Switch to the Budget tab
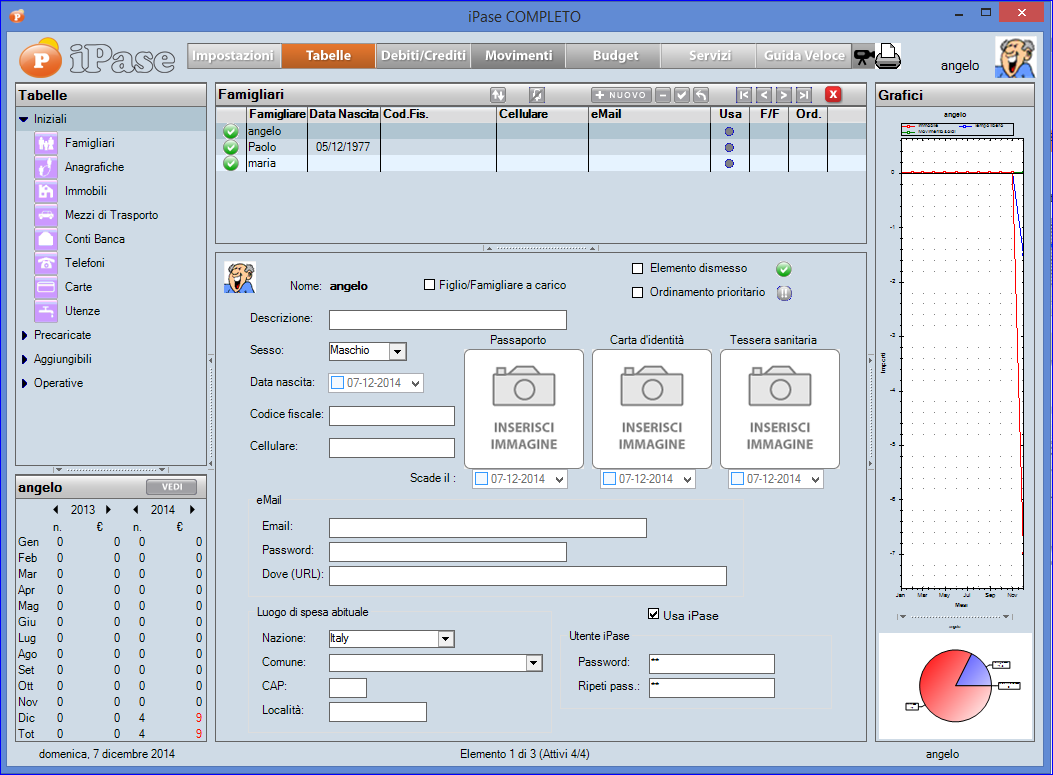This screenshot has width=1053, height=775. click(614, 56)
